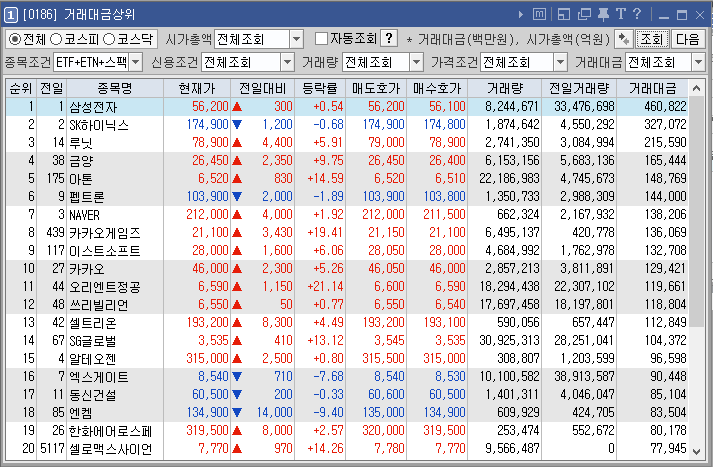Select the 동신건설 stock name
The height and width of the screenshot is (467, 713).
pyautogui.click(x=93, y=395)
